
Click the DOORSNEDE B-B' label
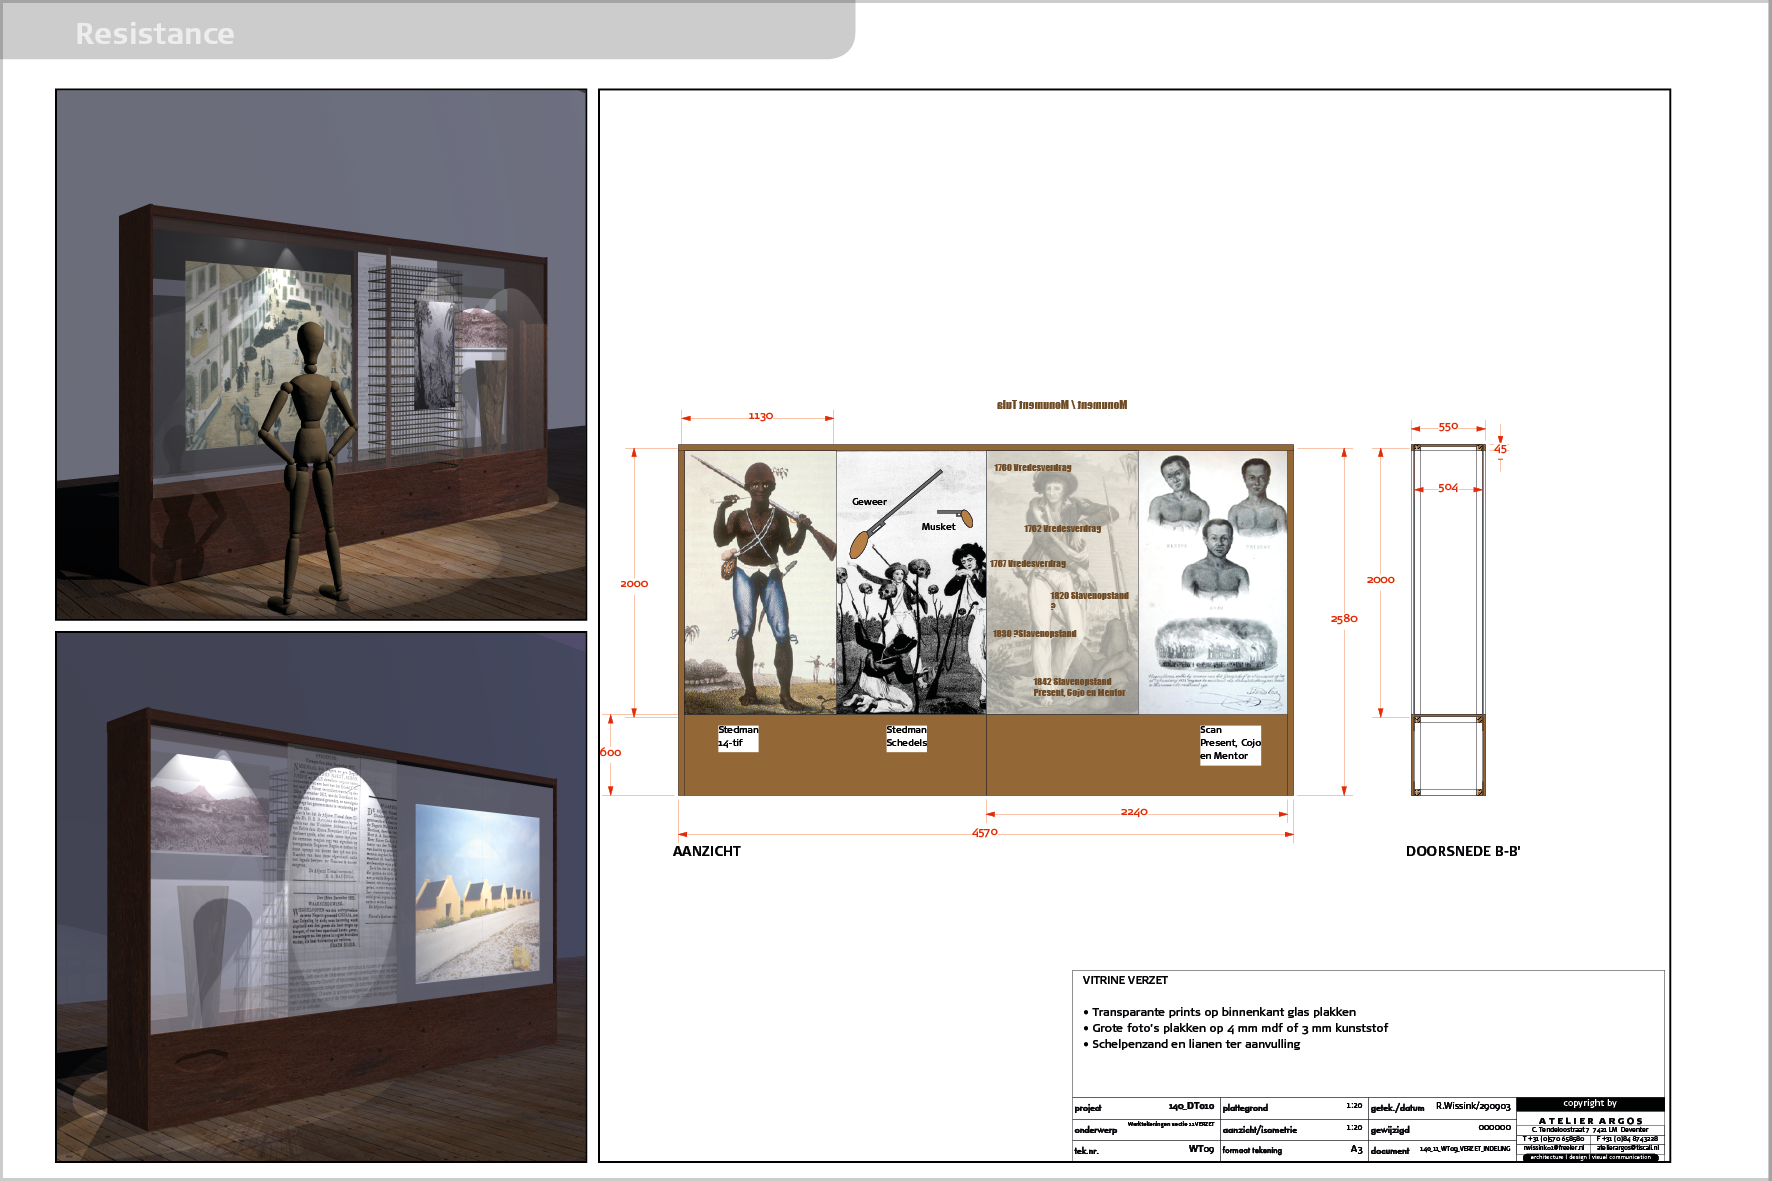(x=1463, y=851)
